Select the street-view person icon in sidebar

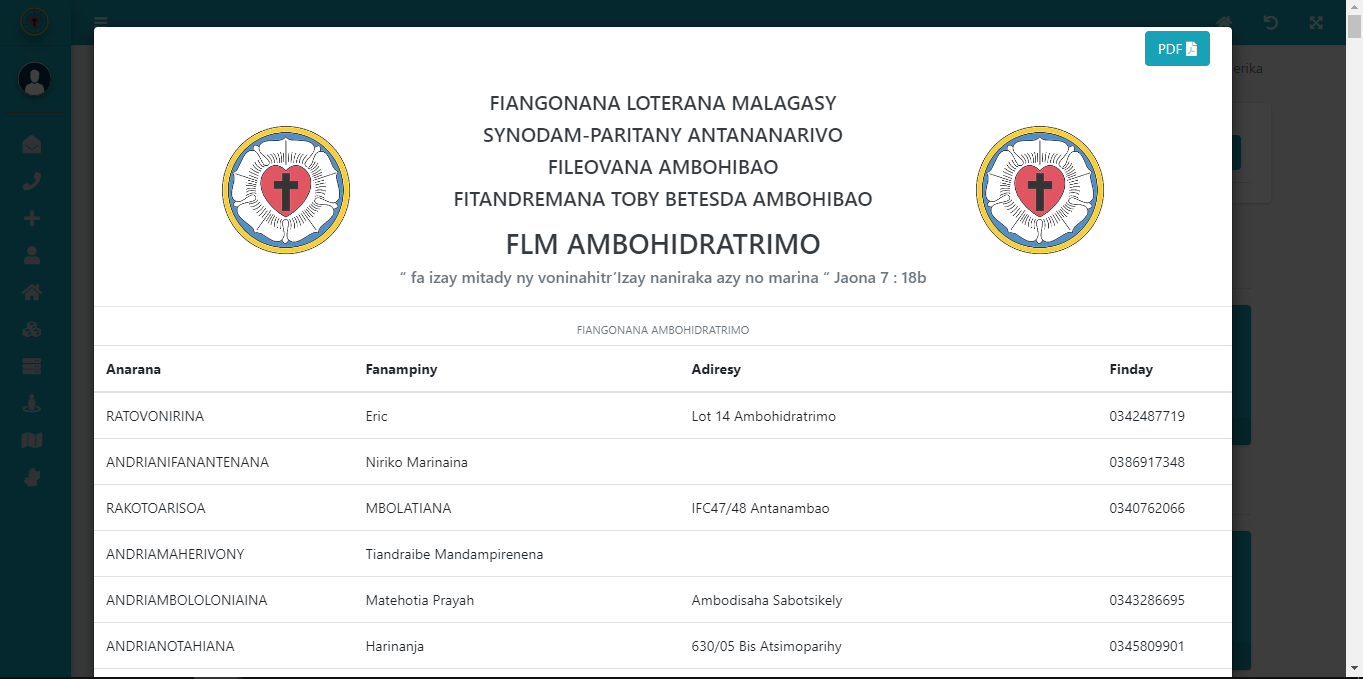coord(32,403)
